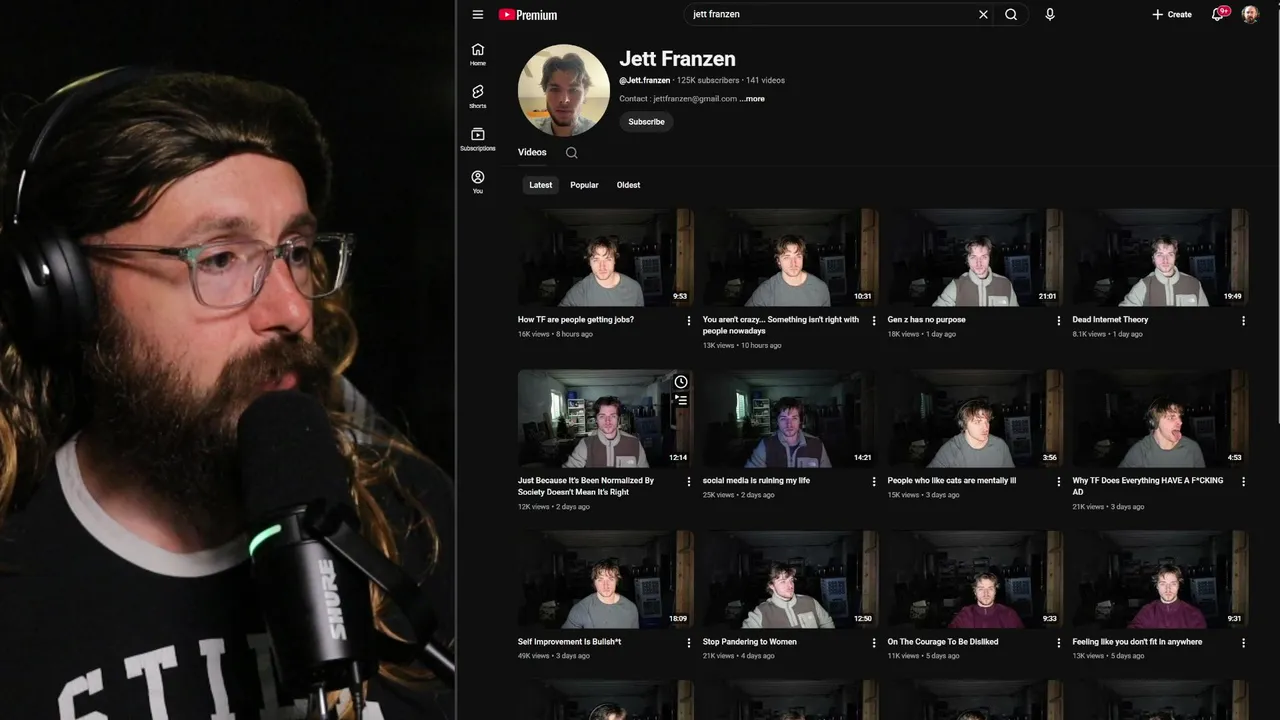Select the Oldest sort chip
Viewport: 1280px width, 720px height.
[x=628, y=185]
